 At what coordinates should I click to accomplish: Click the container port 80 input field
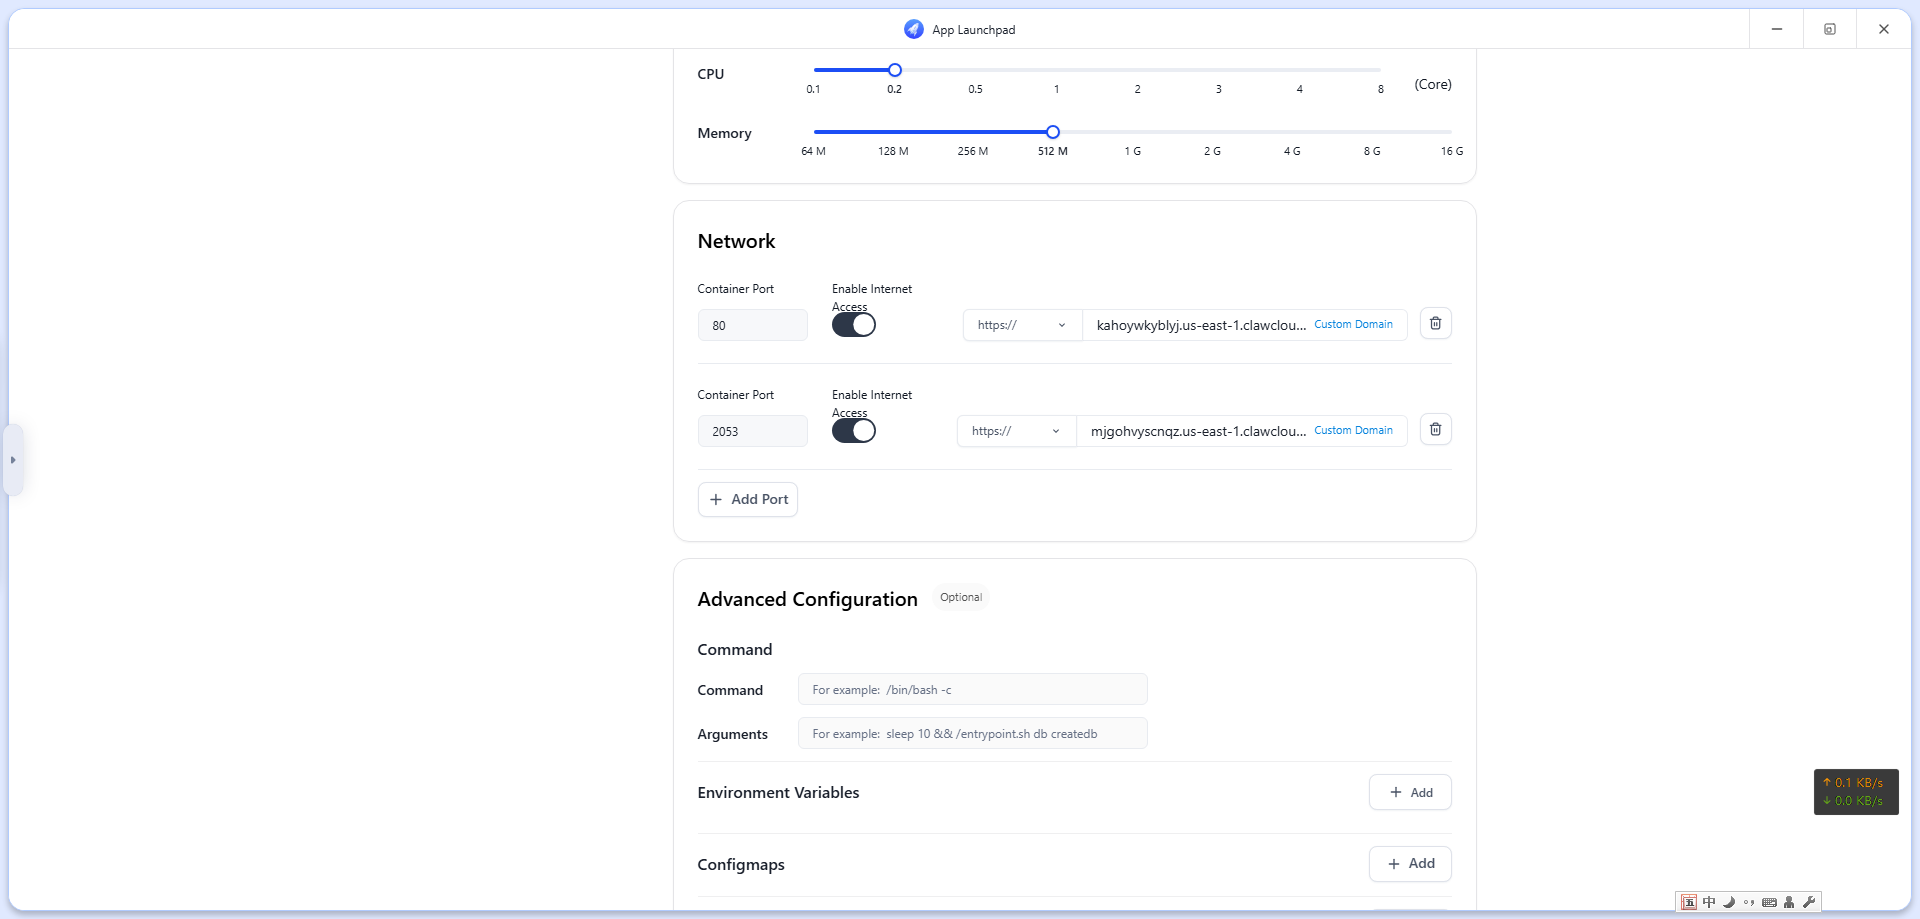click(752, 325)
